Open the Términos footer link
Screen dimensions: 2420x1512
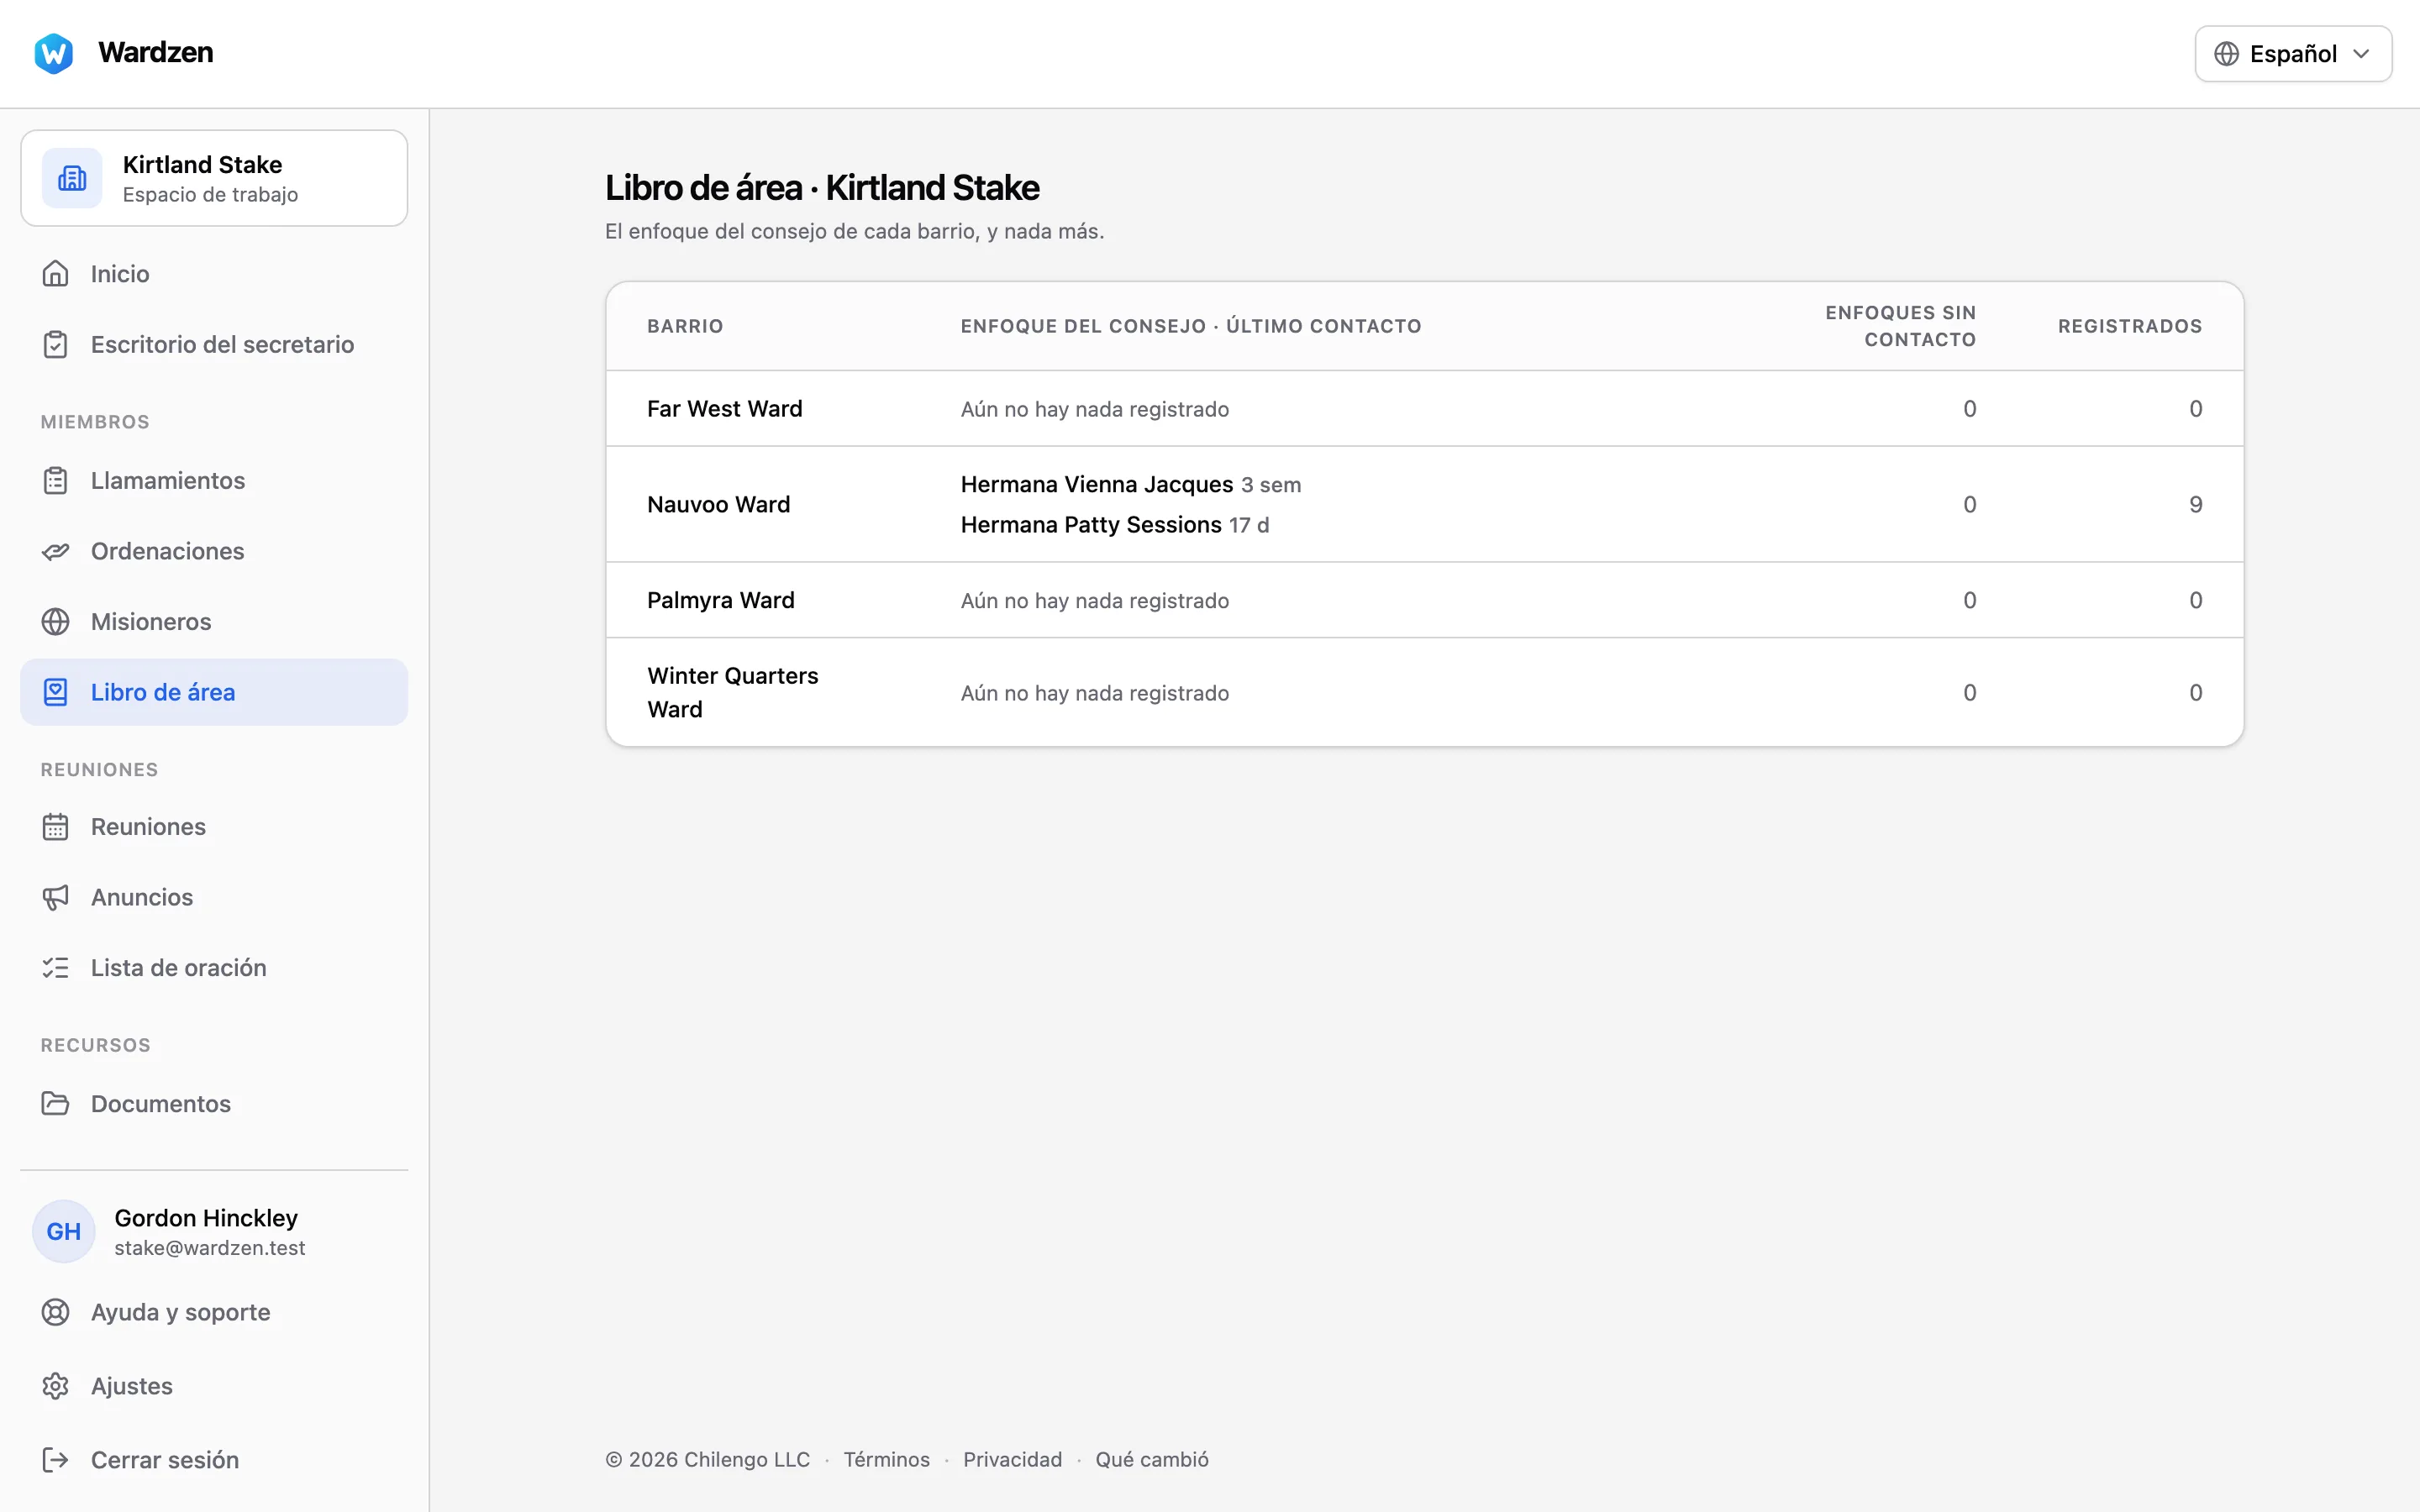pyautogui.click(x=886, y=1459)
